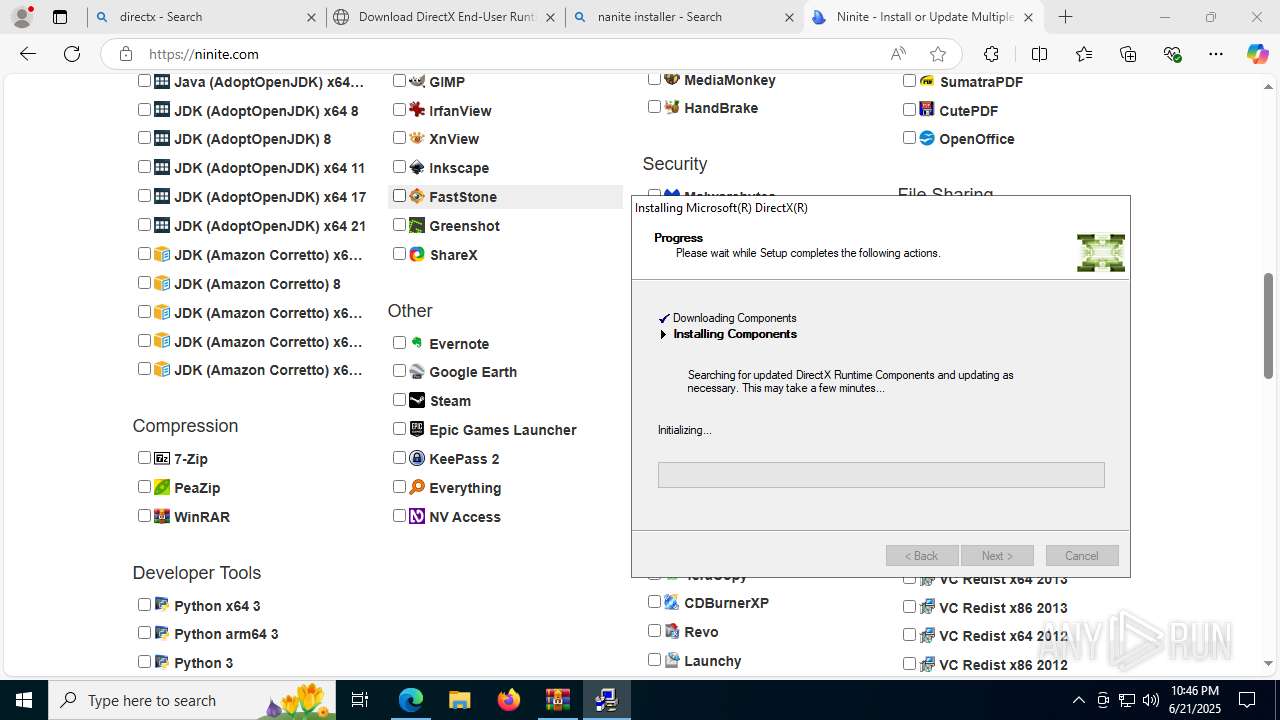Show hidden system tray icons
Viewport: 1280px width, 720px height.
click(1078, 700)
